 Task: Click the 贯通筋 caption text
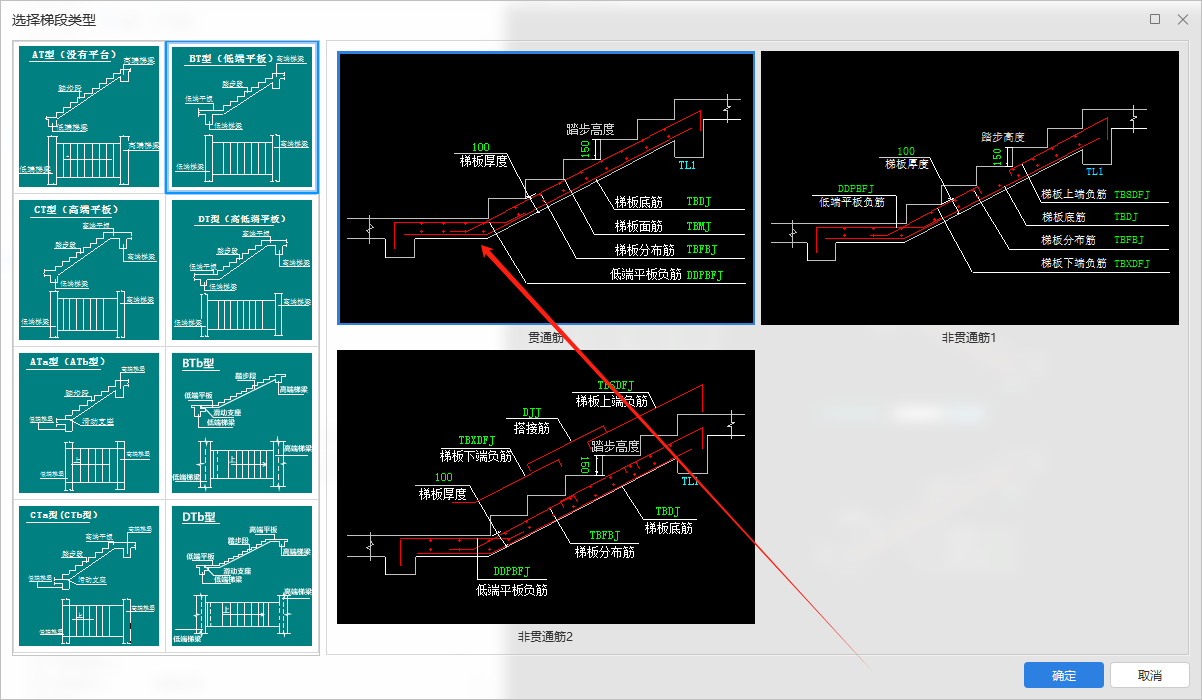[546, 338]
